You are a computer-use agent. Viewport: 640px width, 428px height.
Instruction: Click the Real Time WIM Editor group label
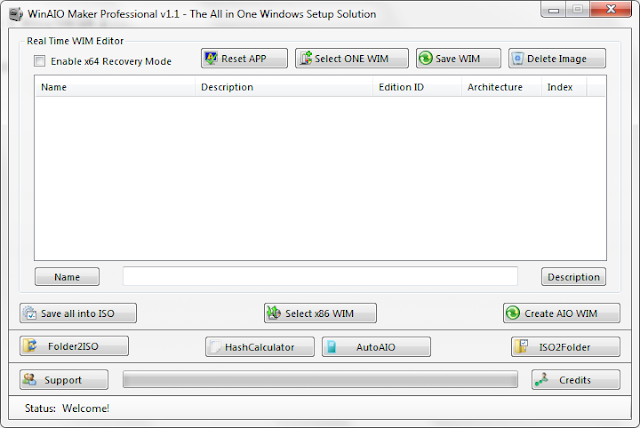pos(75,41)
